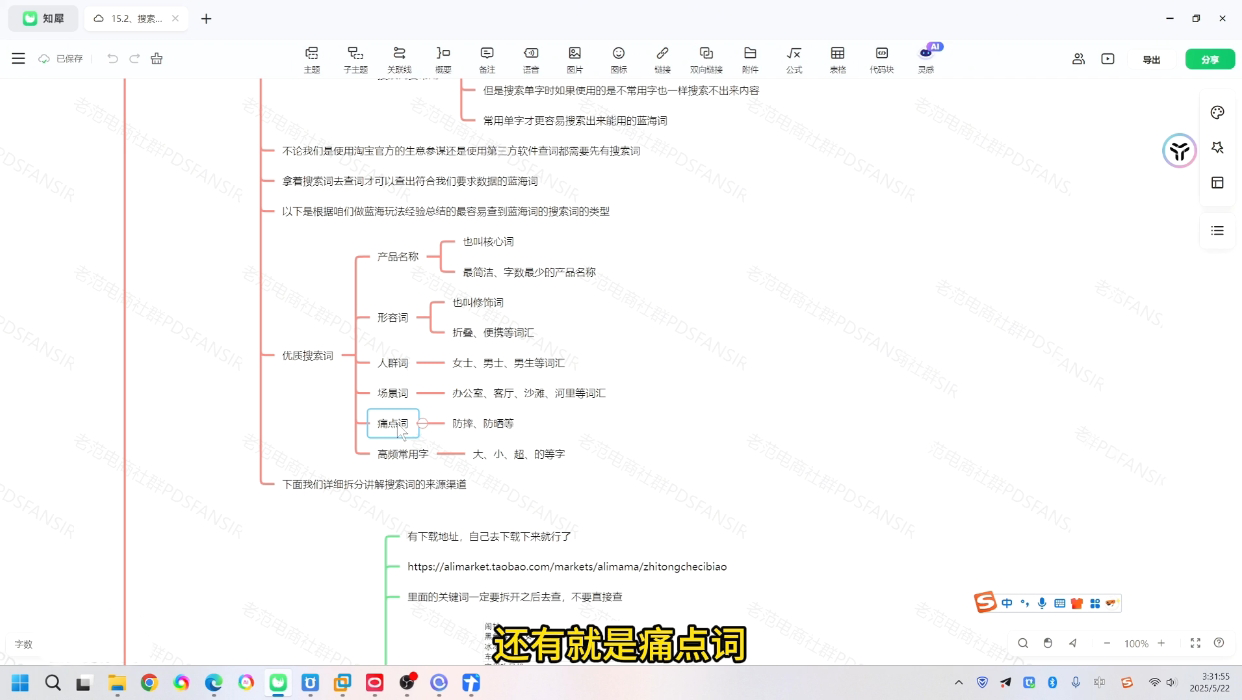Record a voice note using 语音
Image resolution: width=1242 pixels, height=700 pixels.
click(x=531, y=58)
